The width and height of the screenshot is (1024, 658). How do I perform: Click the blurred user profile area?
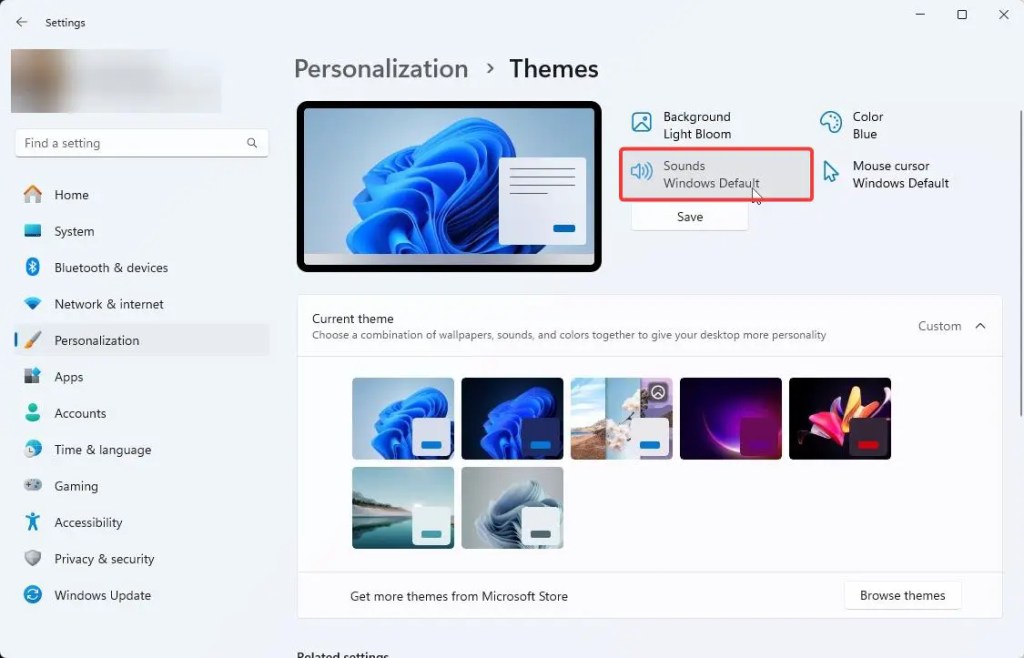(116, 81)
